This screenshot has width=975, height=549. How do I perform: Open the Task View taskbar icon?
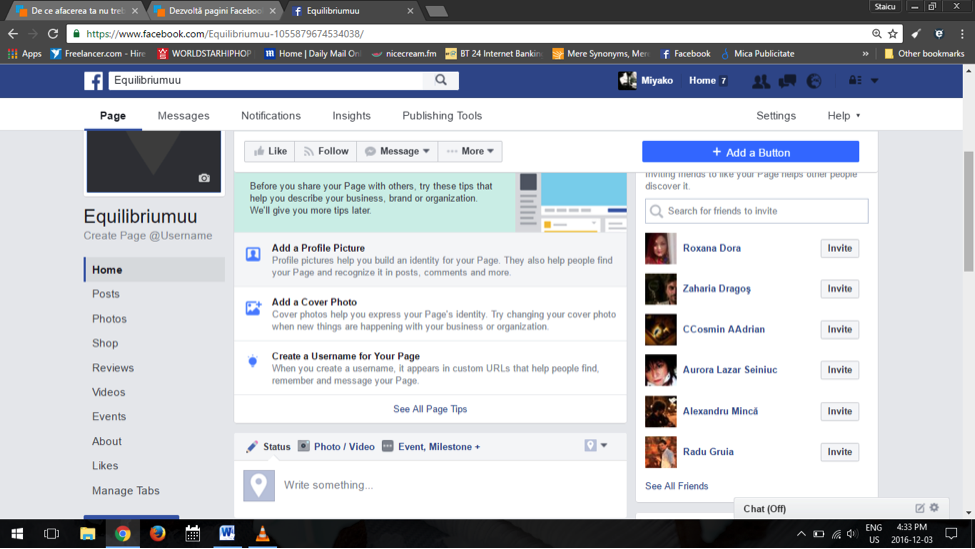click(52, 533)
